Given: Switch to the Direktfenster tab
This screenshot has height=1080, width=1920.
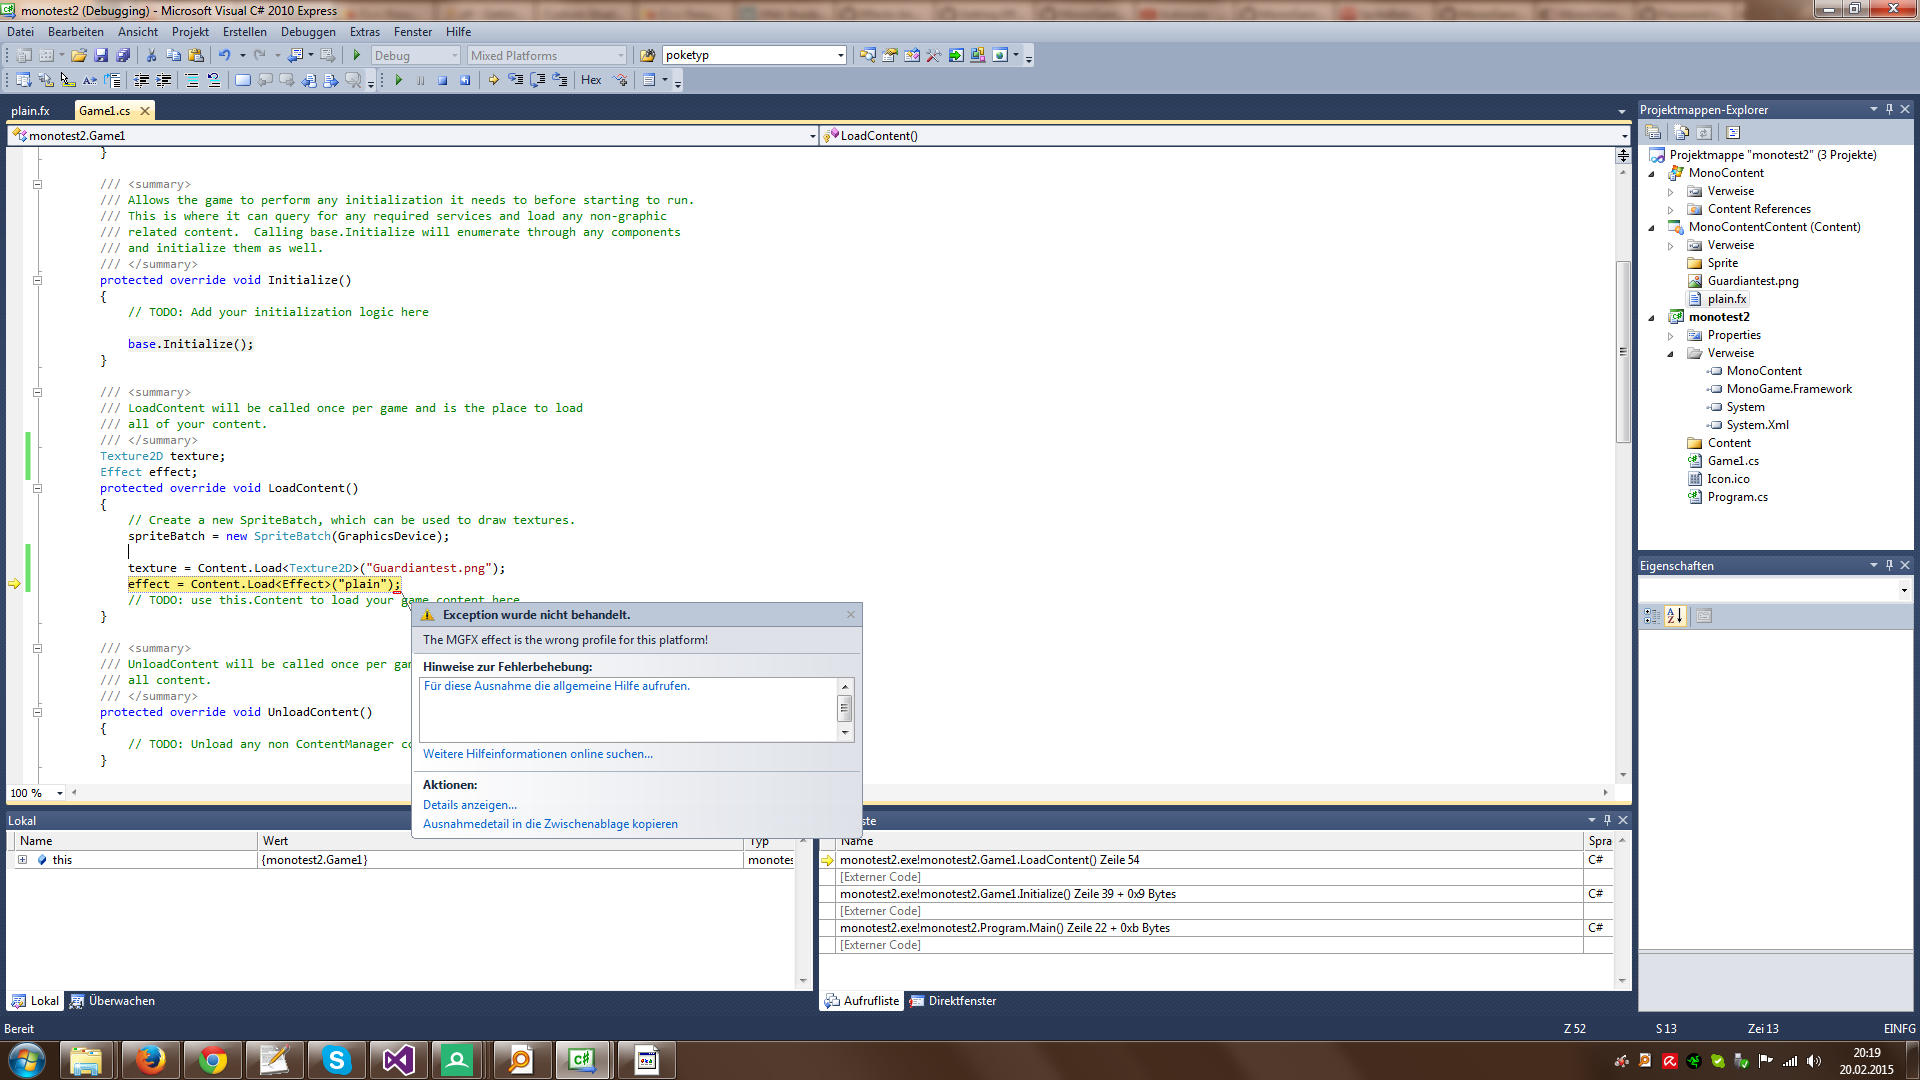Looking at the screenshot, I should [x=953, y=1001].
